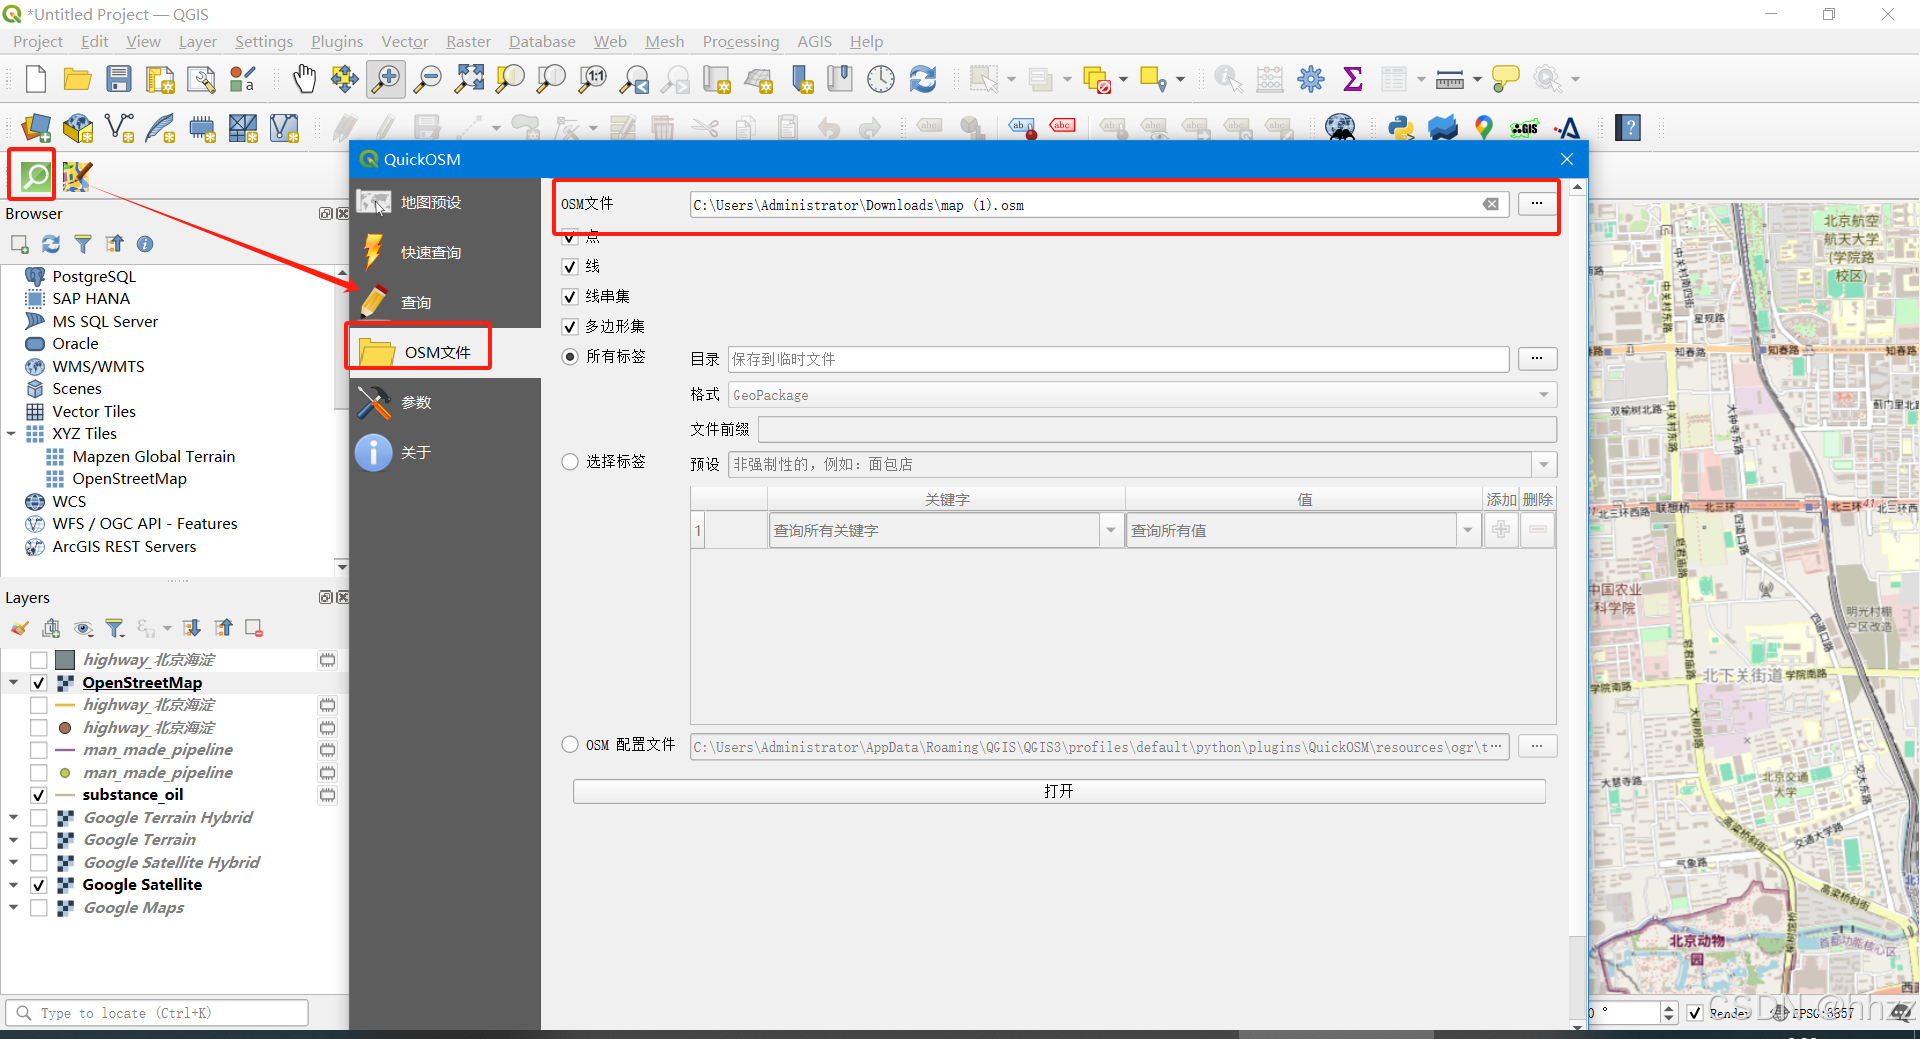1920x1039 pixels.
Task: Uncheck the 多边形集 checkbox
Action: (570, 327)
